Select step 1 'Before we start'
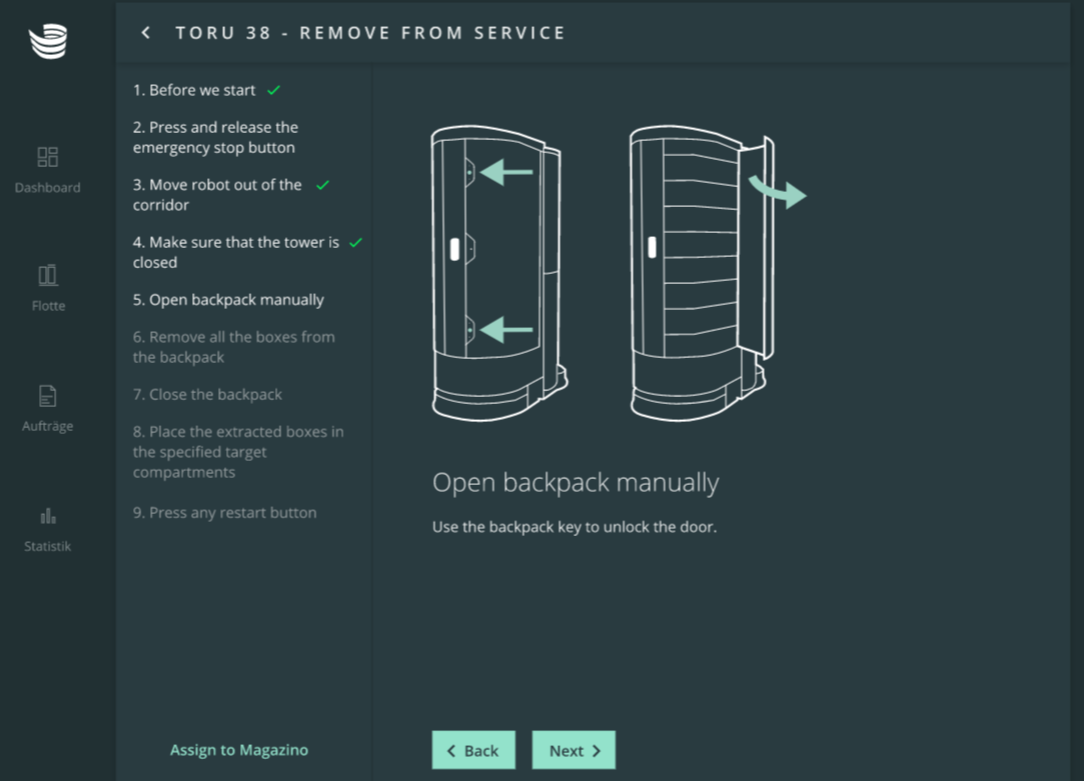The height and width of the screenshot is (781, 1084). pos(194,90)
